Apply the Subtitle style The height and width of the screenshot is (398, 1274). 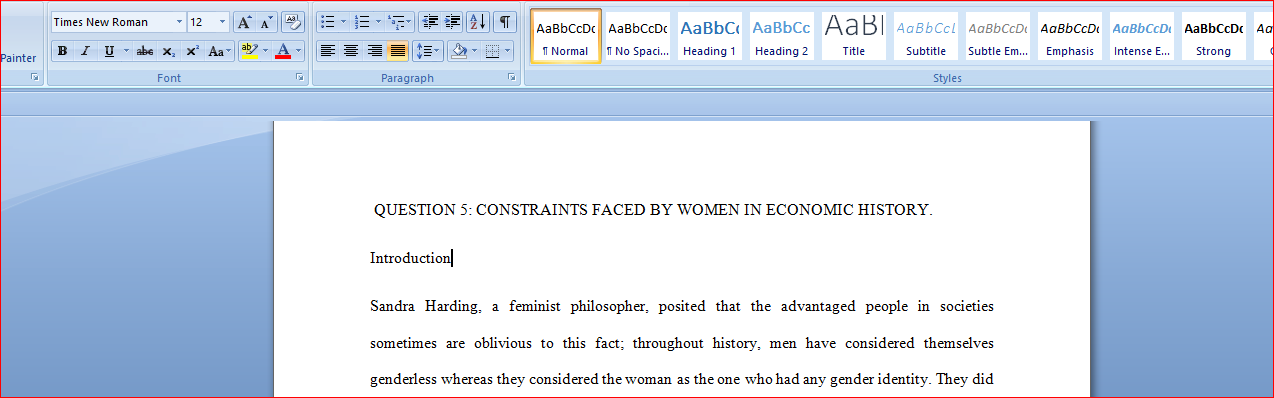pos(926,36)
